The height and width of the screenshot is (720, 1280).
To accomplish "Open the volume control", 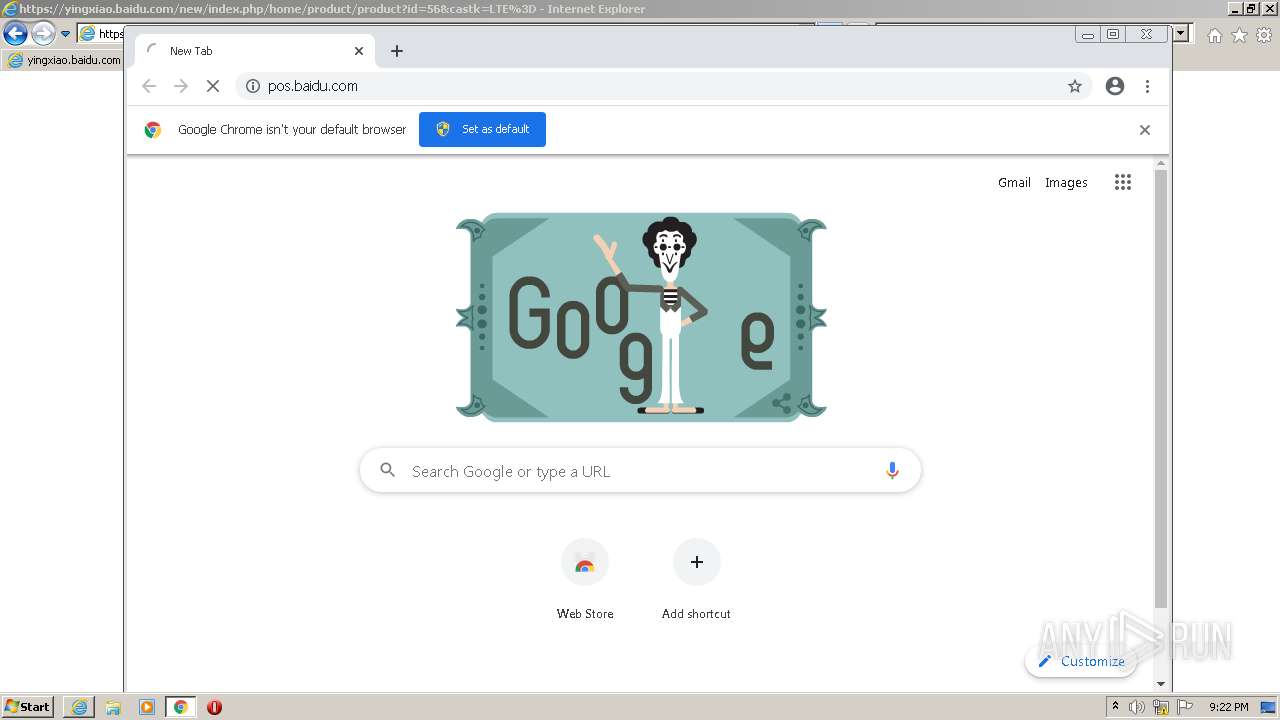I will coord(1137,707).
